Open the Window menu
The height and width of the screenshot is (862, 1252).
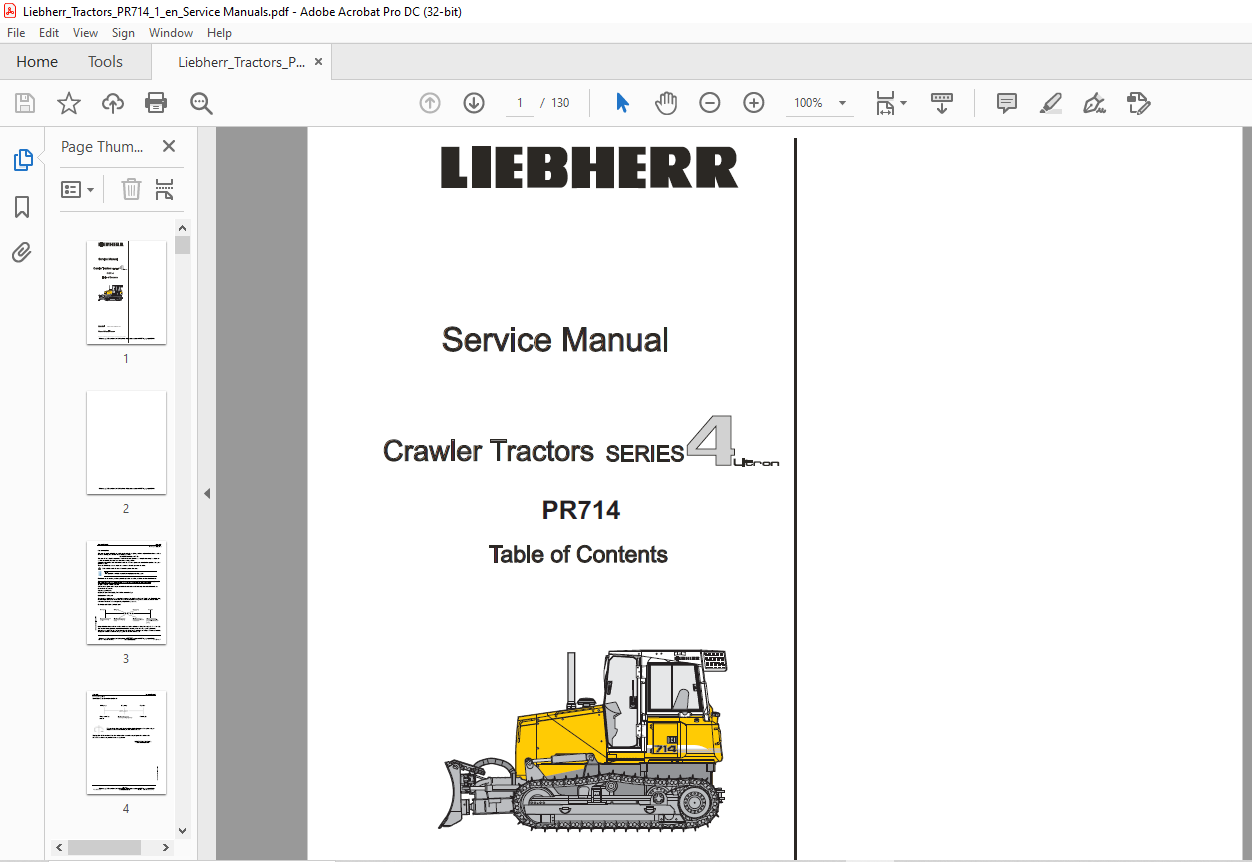tap(171, 33)
